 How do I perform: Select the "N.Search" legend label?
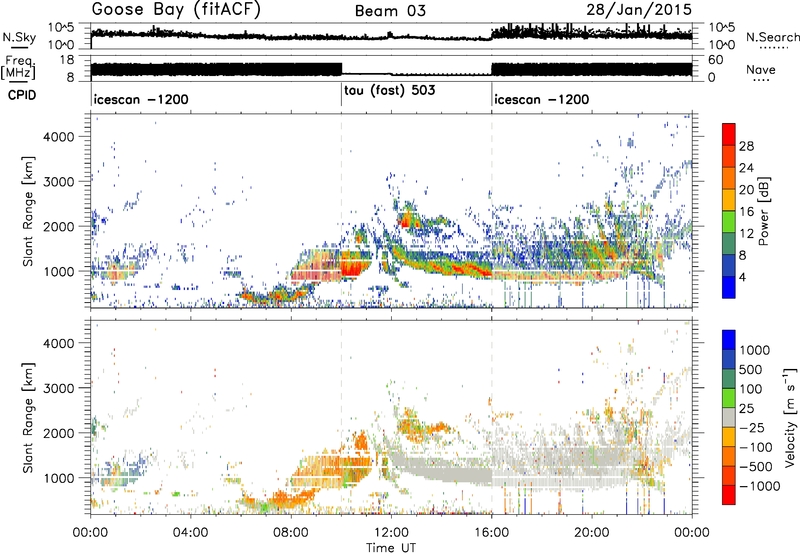772,37
